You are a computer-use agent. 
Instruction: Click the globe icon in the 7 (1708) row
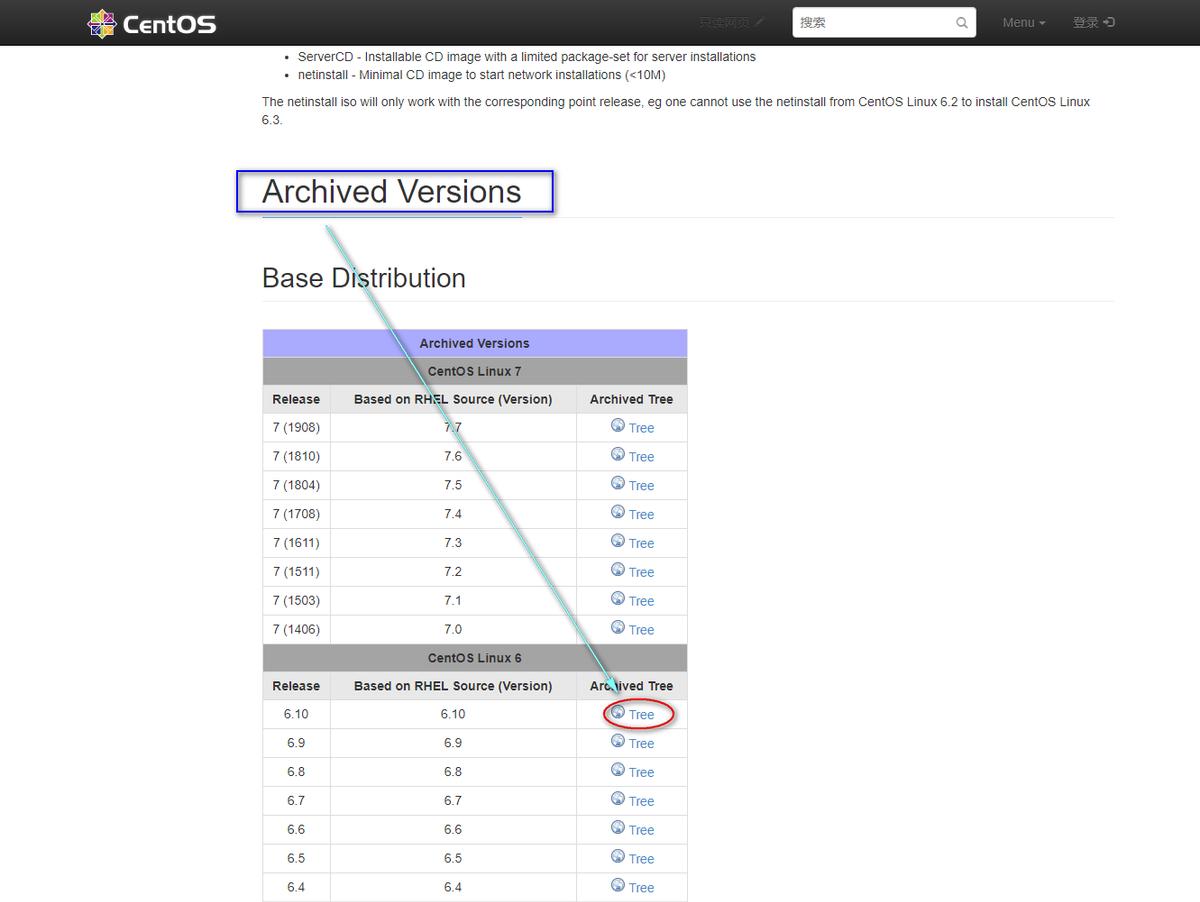[618, 513]
